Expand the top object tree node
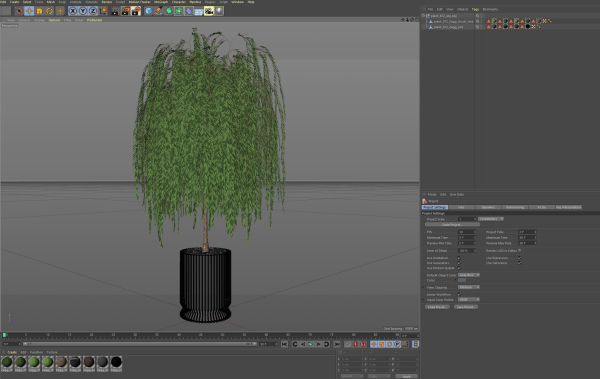This screenshot has height=379, width=600. [424, 16]
